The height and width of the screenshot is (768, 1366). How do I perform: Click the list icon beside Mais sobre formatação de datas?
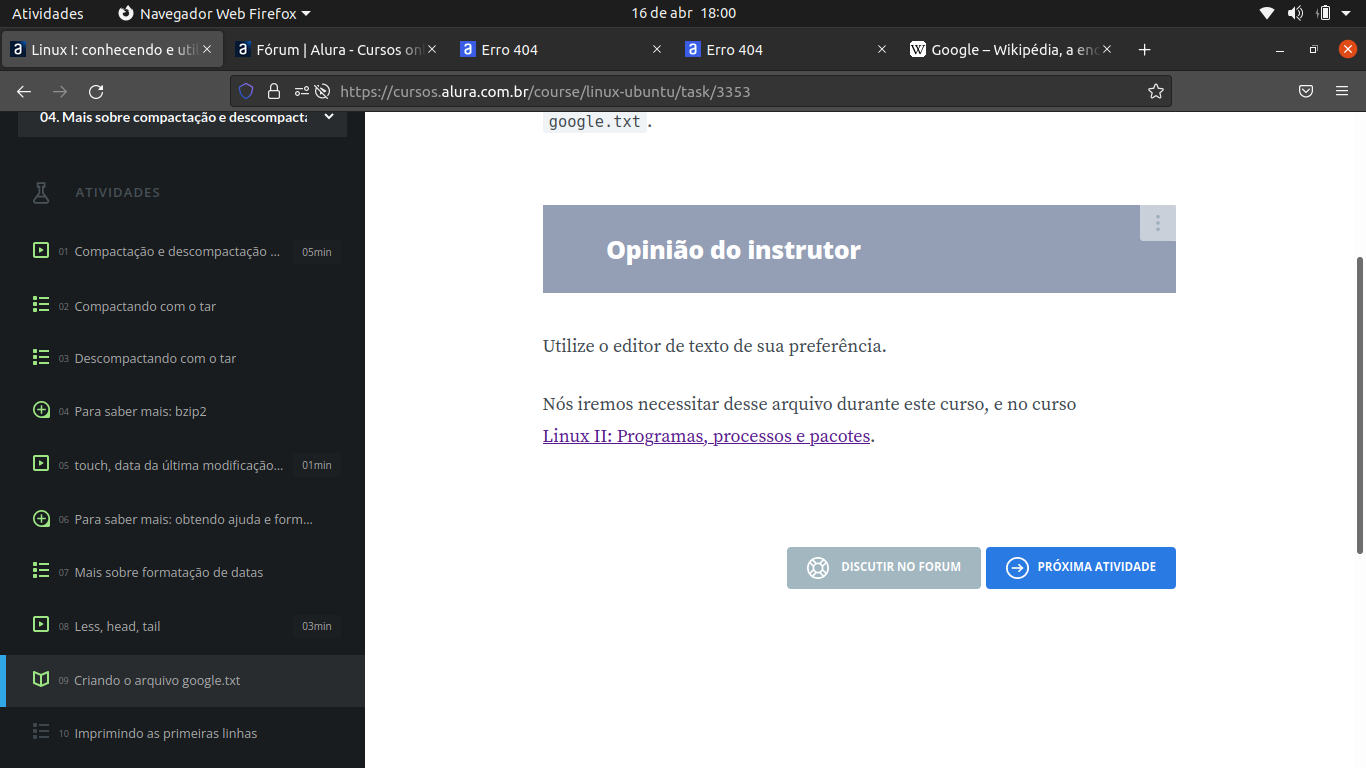pos(41,571)
